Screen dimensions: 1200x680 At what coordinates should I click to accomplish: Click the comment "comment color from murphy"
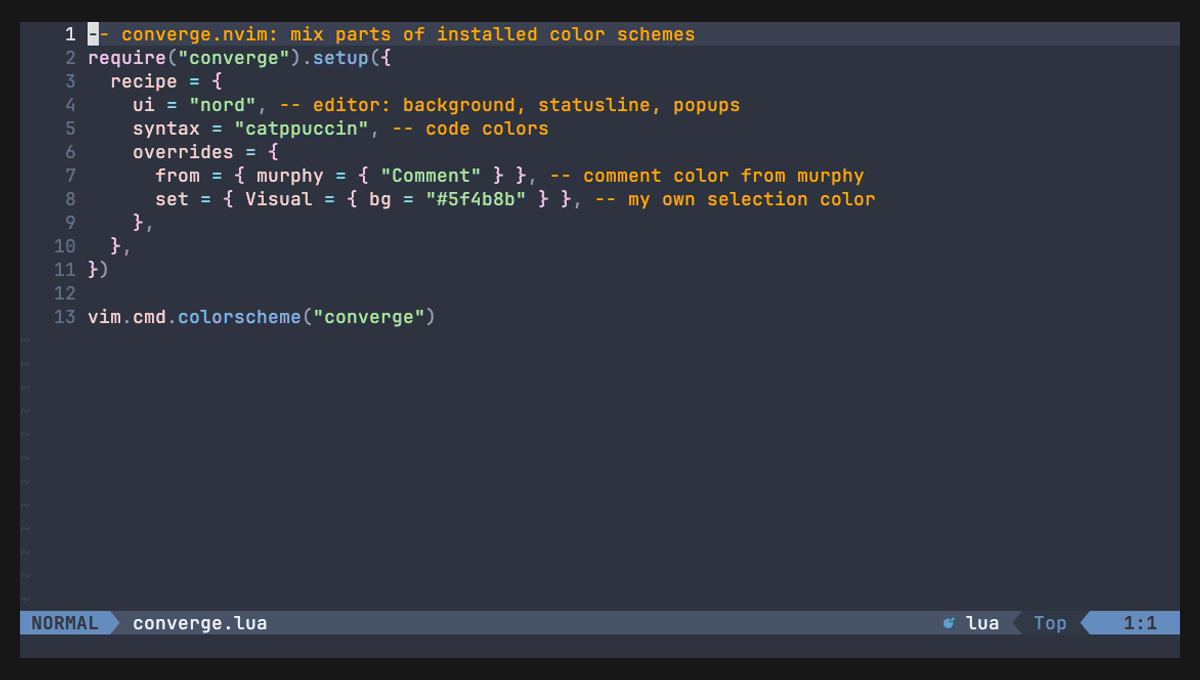pos(723,176)
